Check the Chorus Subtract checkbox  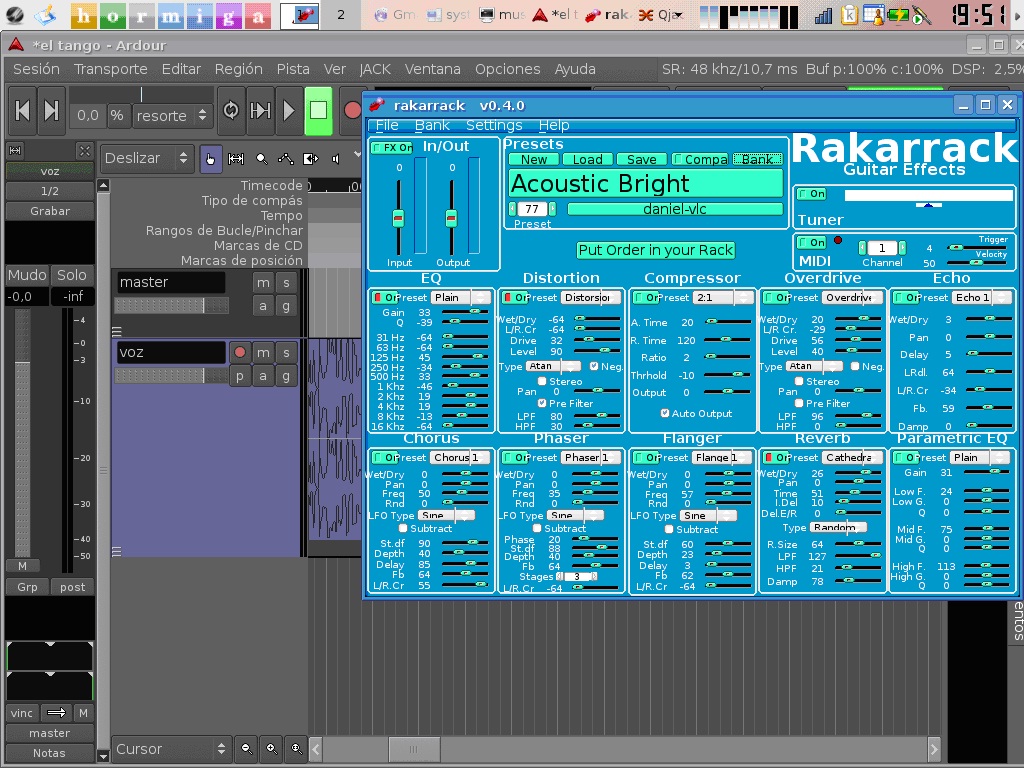pos(403,528)
